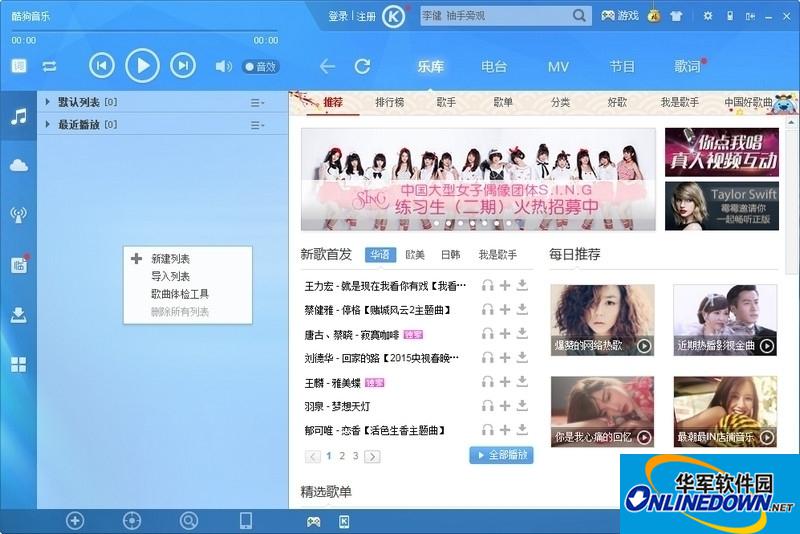Image resolution: width=800 pixels, height=534 pixels.
Task: Toggle the 音效 sound effect switch
Action: coord(260,67)
